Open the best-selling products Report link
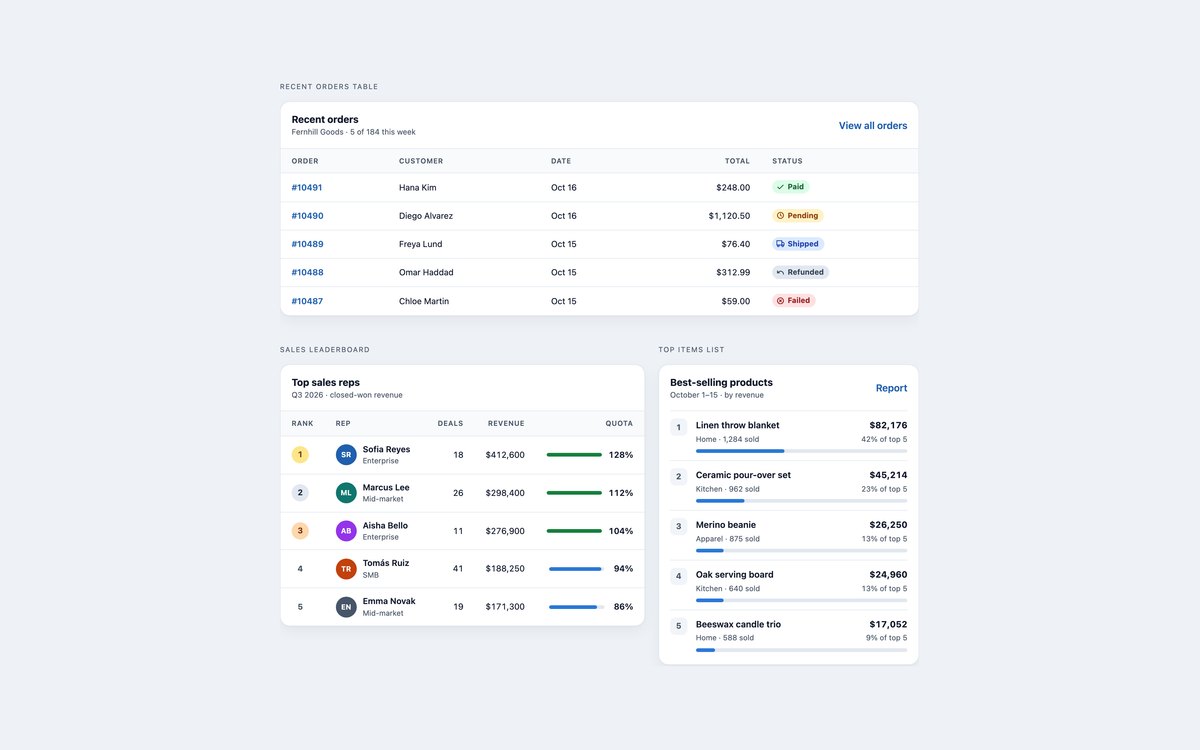This screenshot has height=750, width=1200. 892,388
